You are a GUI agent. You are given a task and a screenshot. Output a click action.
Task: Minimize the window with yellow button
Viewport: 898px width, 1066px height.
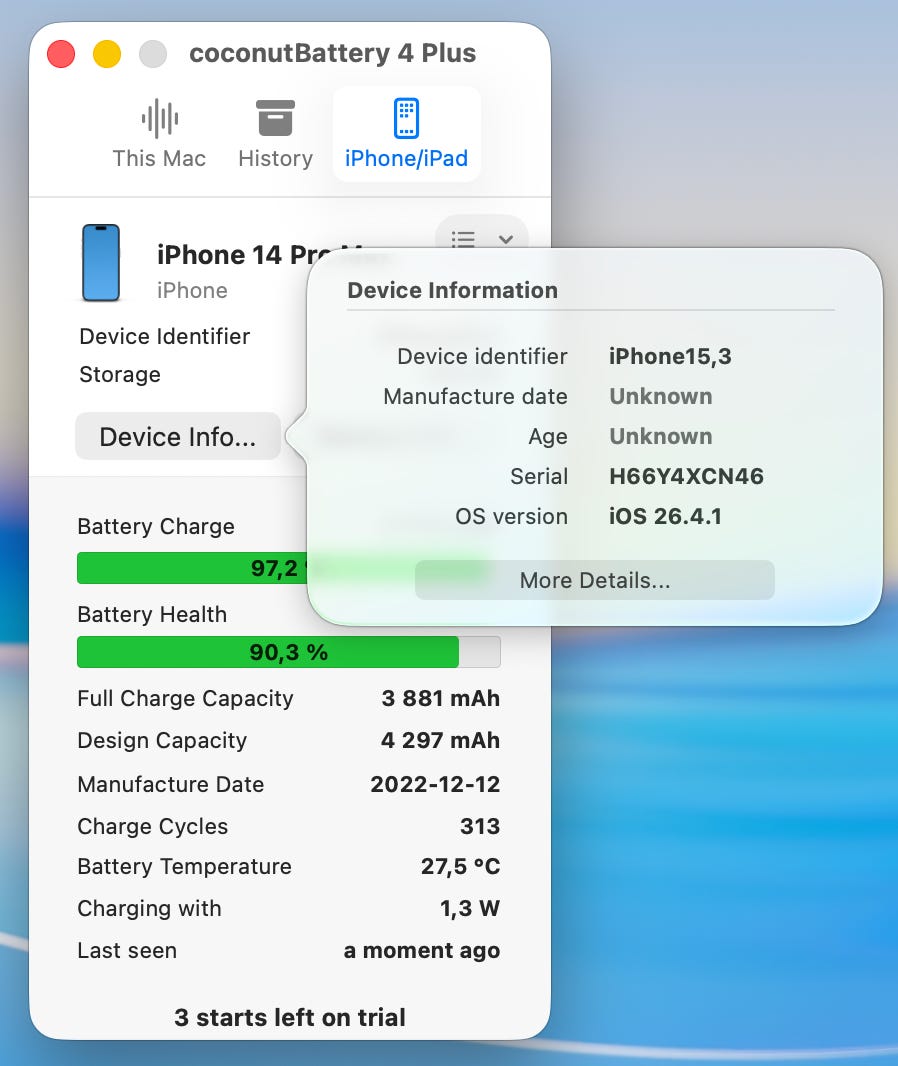[107, 54]
